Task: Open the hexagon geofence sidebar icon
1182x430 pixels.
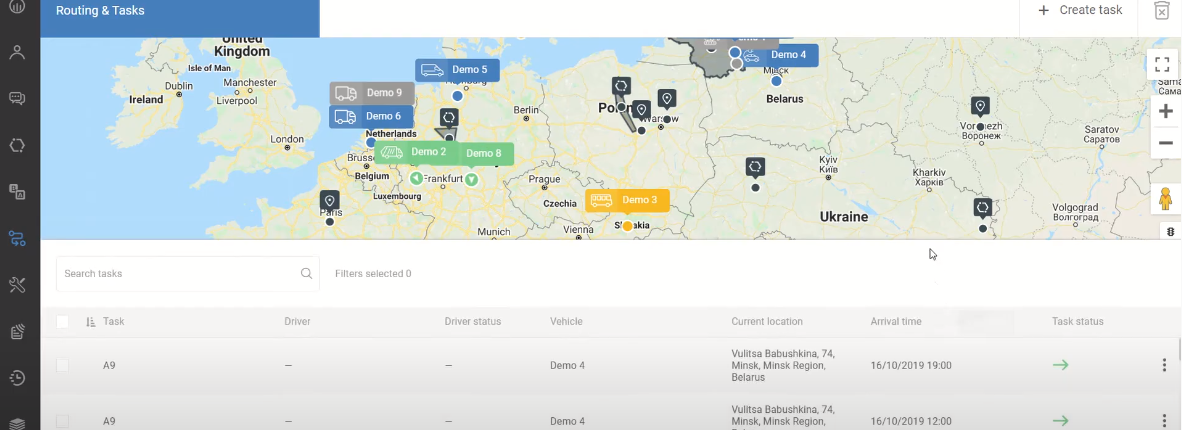Action: (17, 145)
